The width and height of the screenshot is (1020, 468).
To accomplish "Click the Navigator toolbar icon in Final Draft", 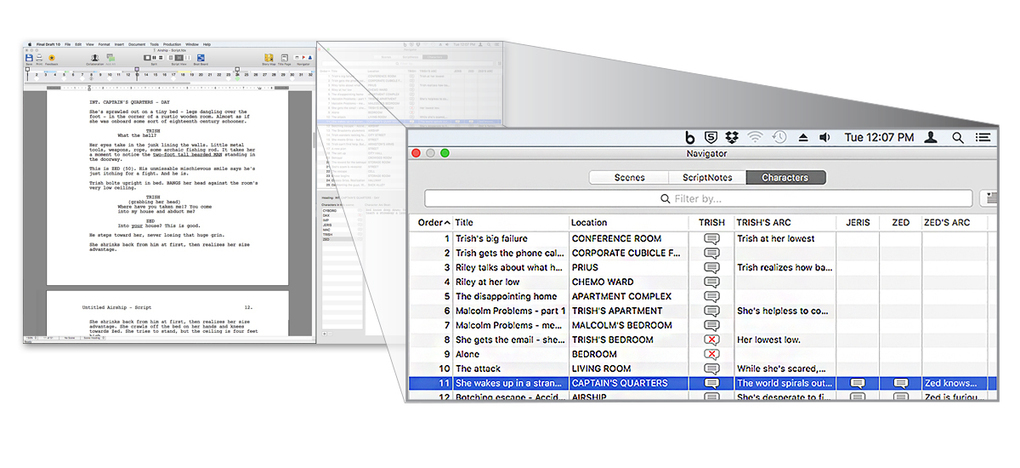I will (303, 58).
